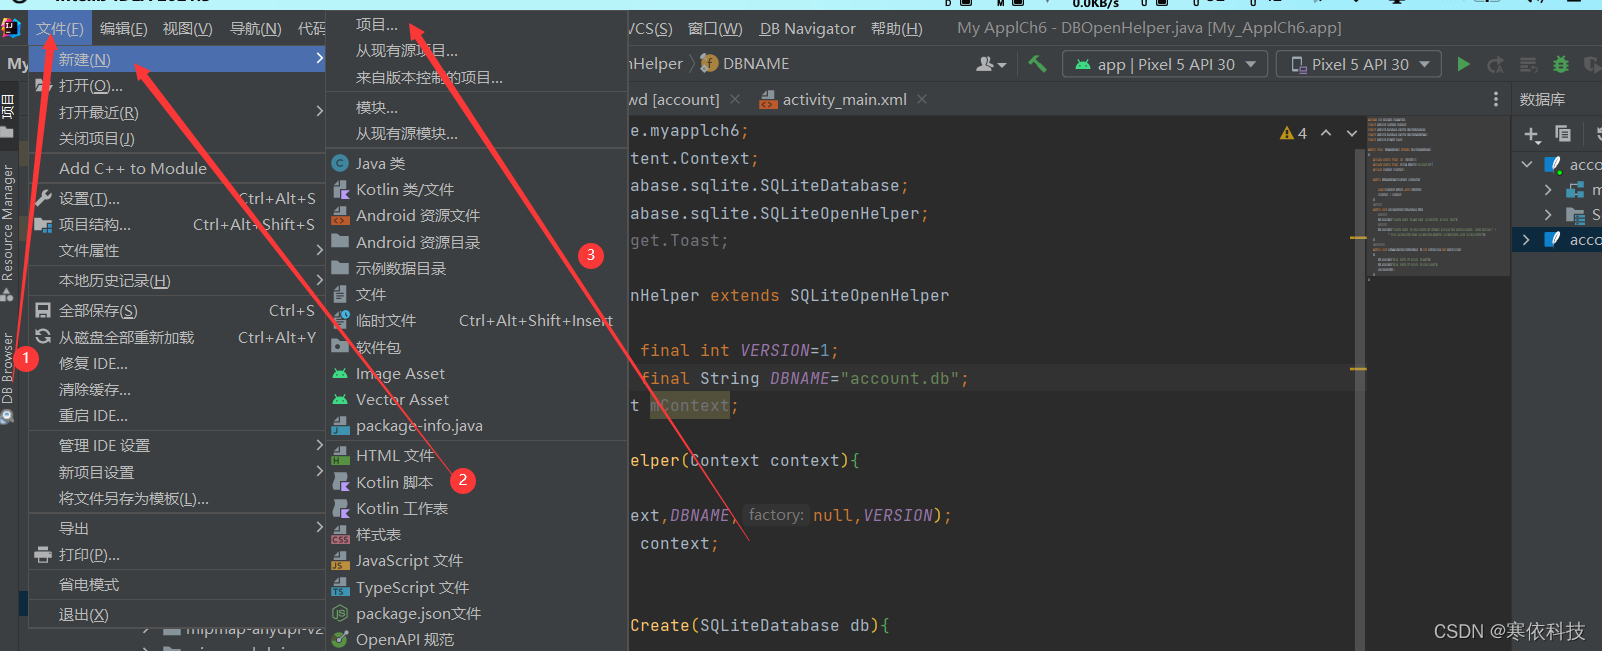
Task: Click the Make Project hammer icon
Action: coord(1037,64)
